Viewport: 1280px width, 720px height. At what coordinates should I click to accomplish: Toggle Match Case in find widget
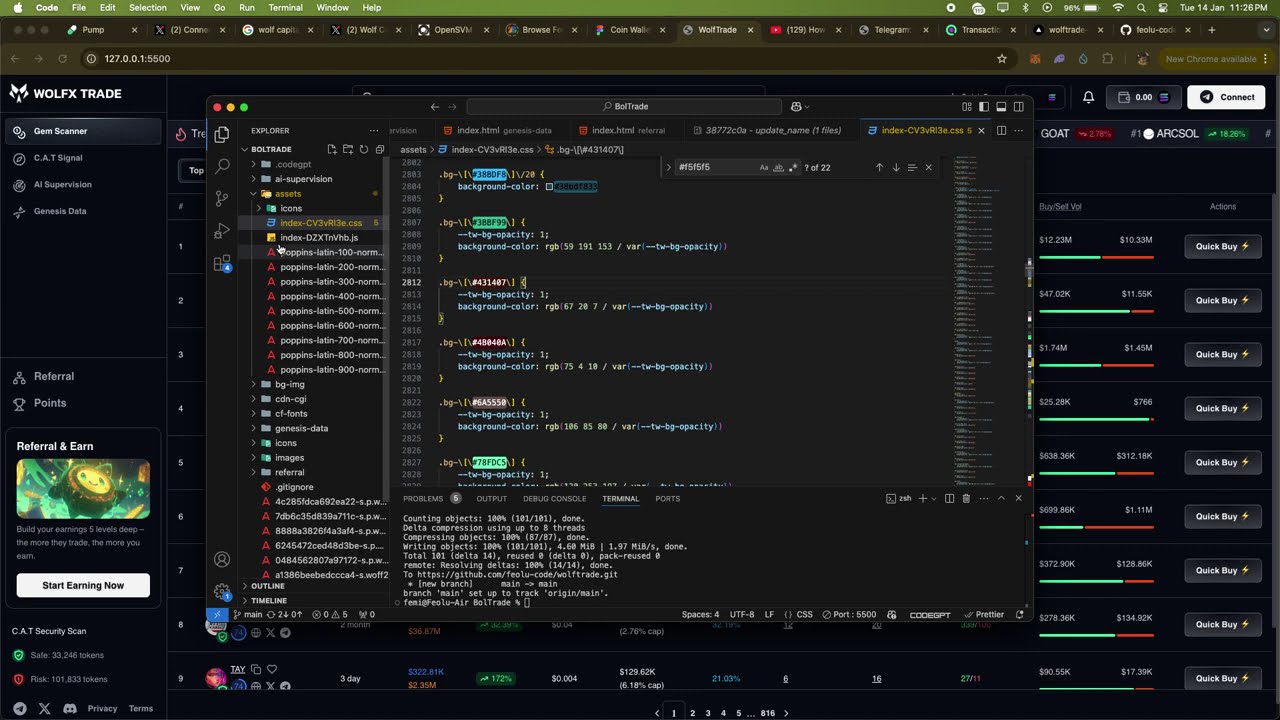click(764, 167)
